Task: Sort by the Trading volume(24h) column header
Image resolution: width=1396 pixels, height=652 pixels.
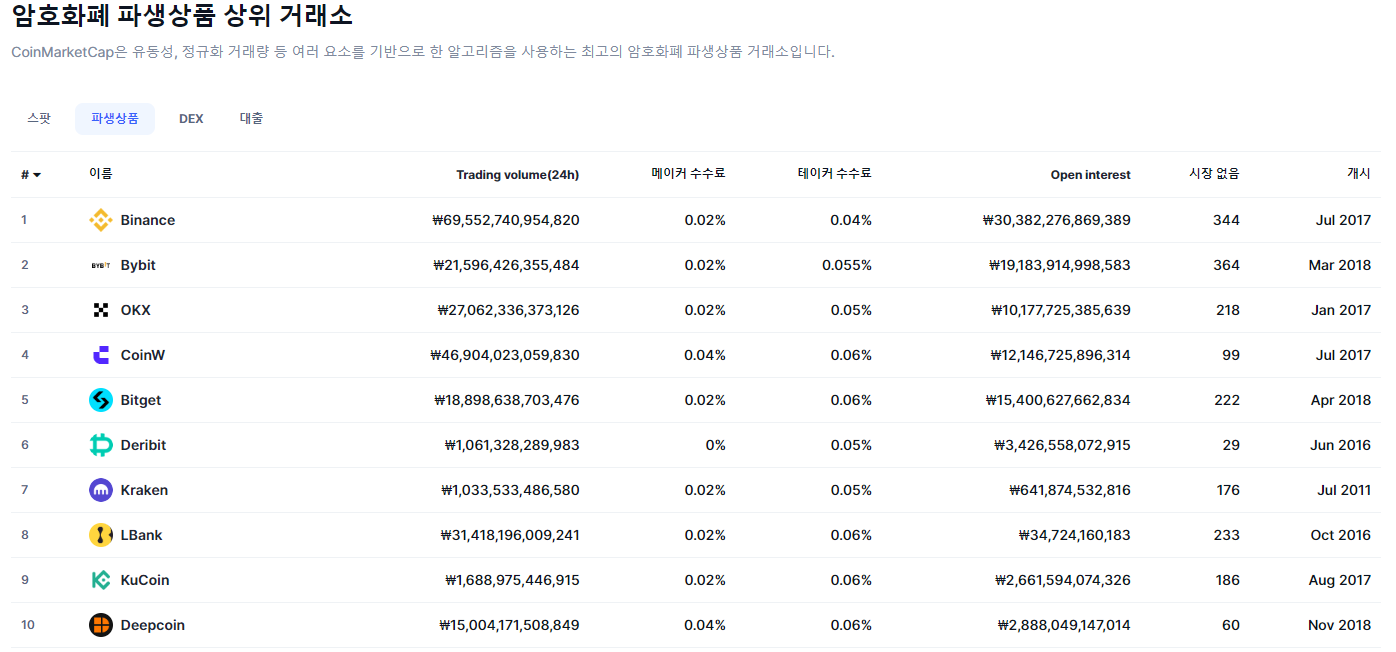Action: coord(518,173)
